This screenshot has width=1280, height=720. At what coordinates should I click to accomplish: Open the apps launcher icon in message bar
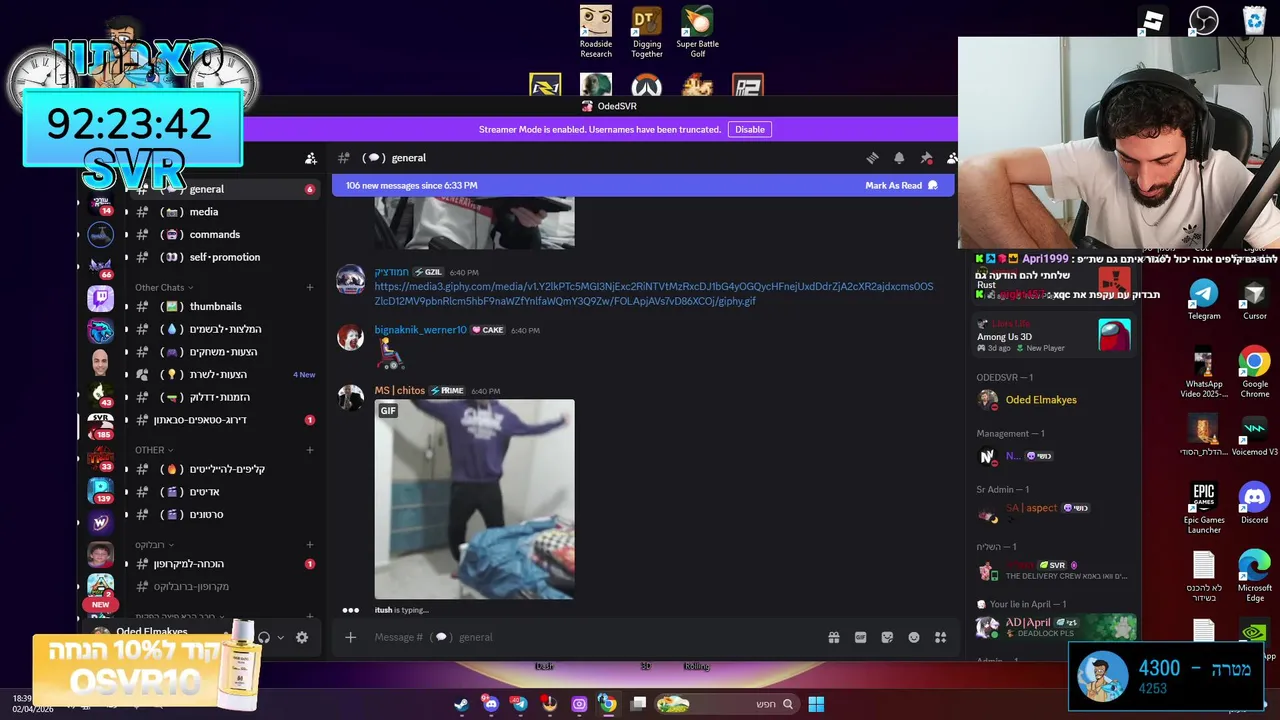click(940, 637)
